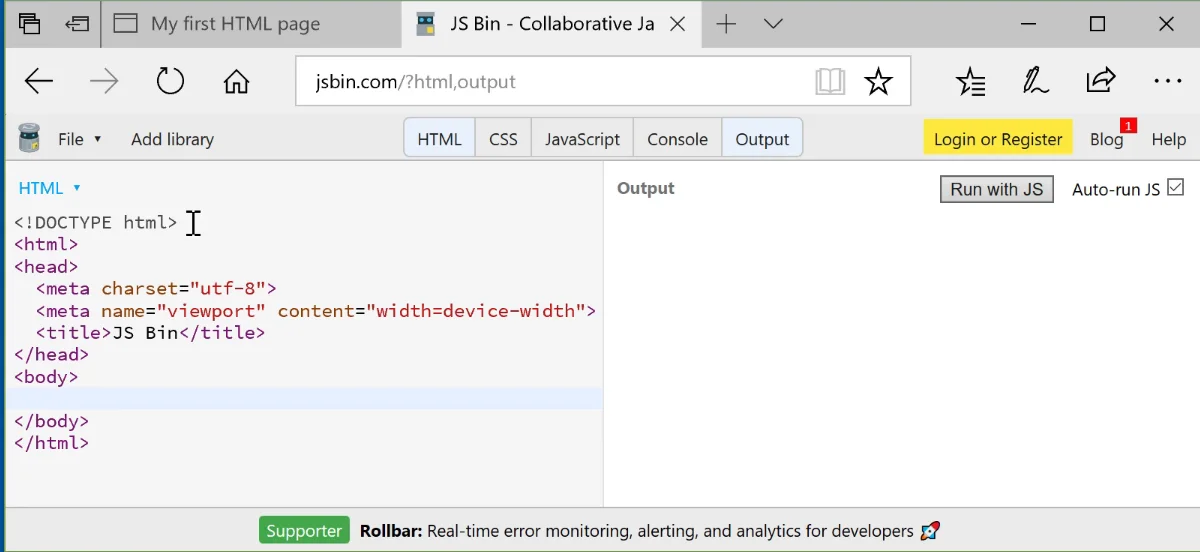The image size is (1200, 552).
Task: Click Run with JS button
Action: [x=996, y=189]
